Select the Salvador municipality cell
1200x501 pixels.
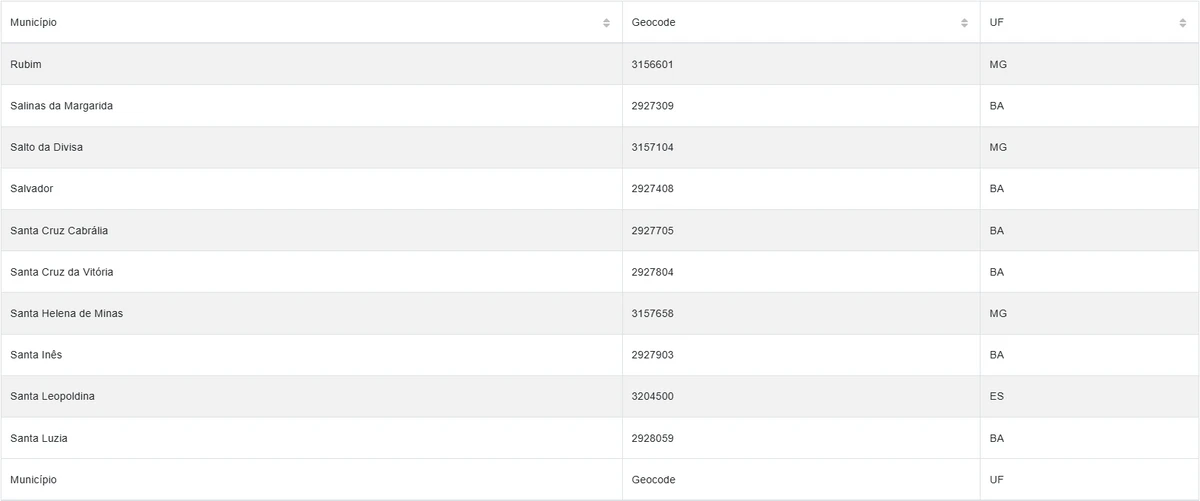click(x=32, y=189)
